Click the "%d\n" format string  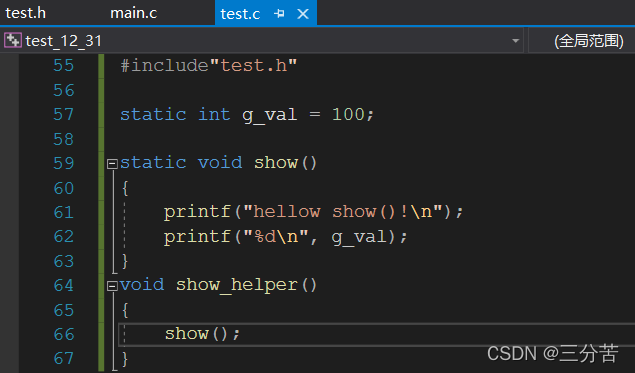276,236
